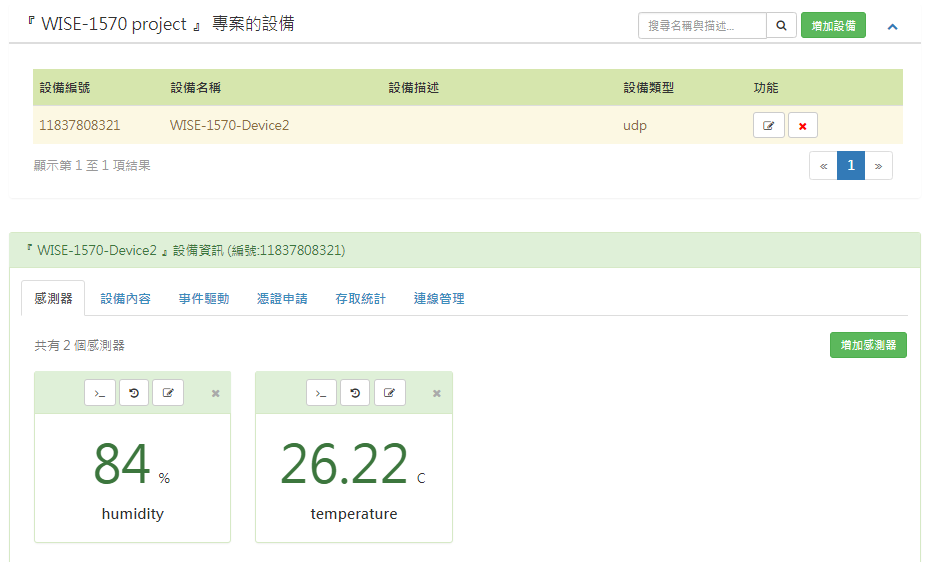View humidity sensor history icon
Viewport: 932px width, 562px height.
tap(134, 393)
